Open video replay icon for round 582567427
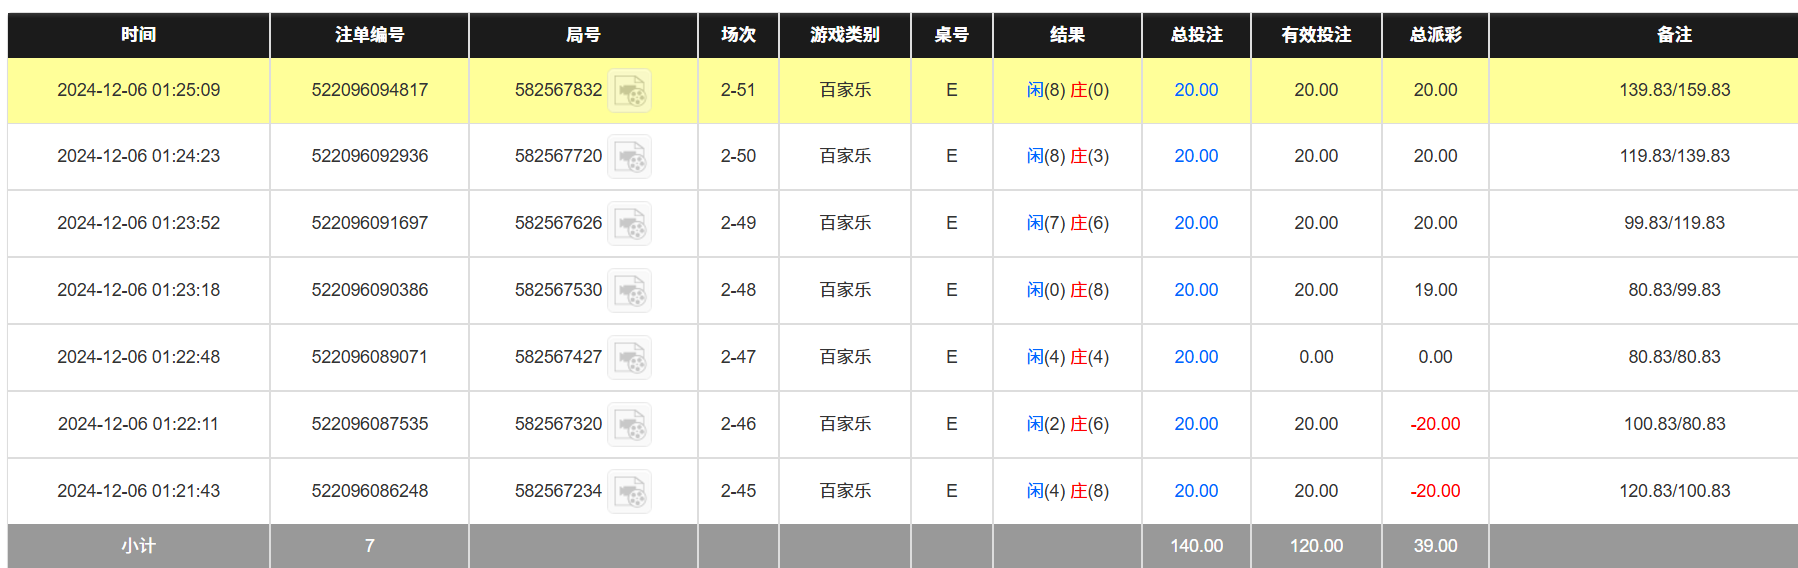 click(x=630, y=358)
